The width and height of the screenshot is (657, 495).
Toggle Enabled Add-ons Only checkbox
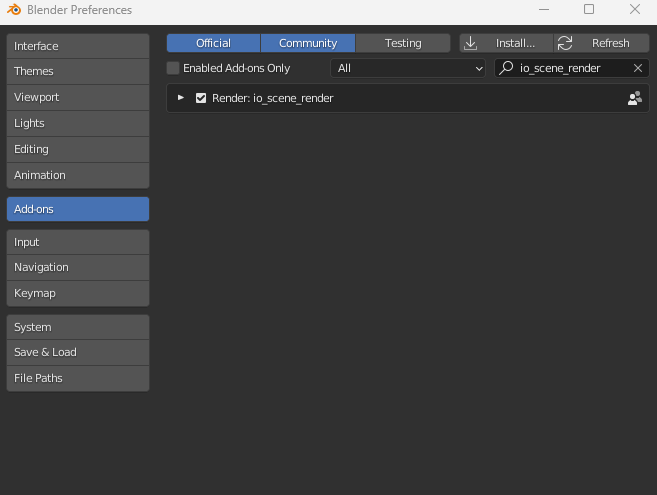pos(173,68)
